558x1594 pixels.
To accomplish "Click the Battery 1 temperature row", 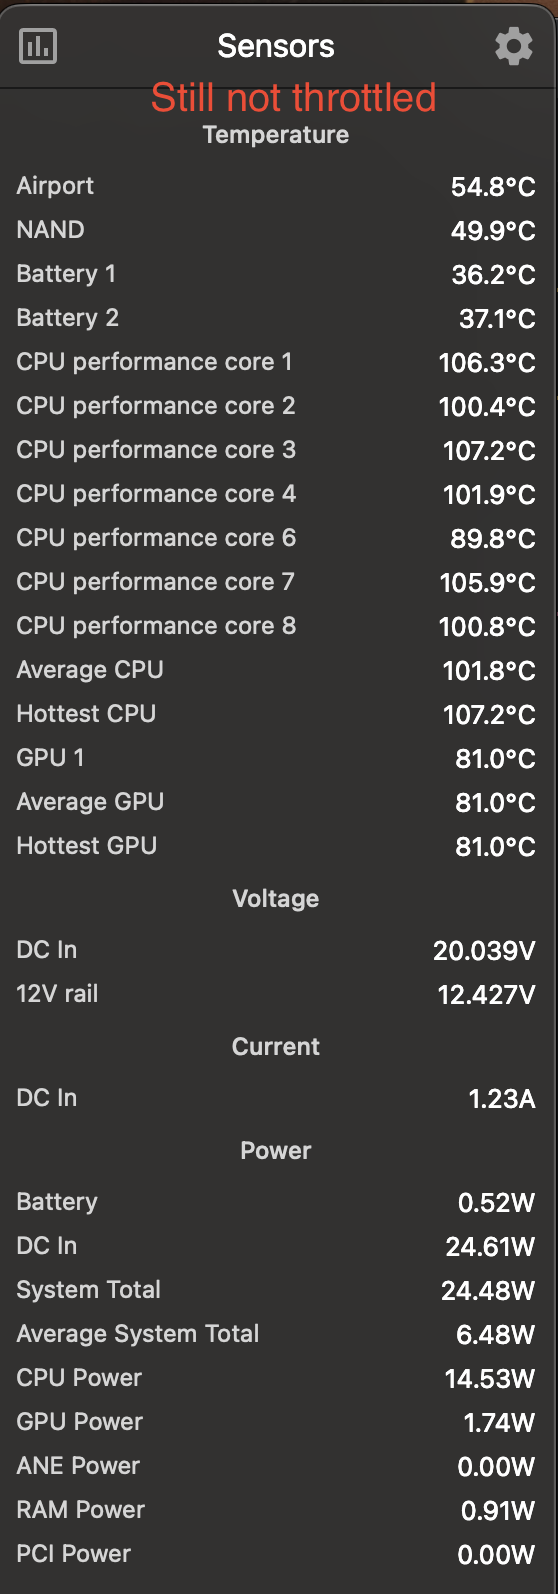I will click(276, 274).
